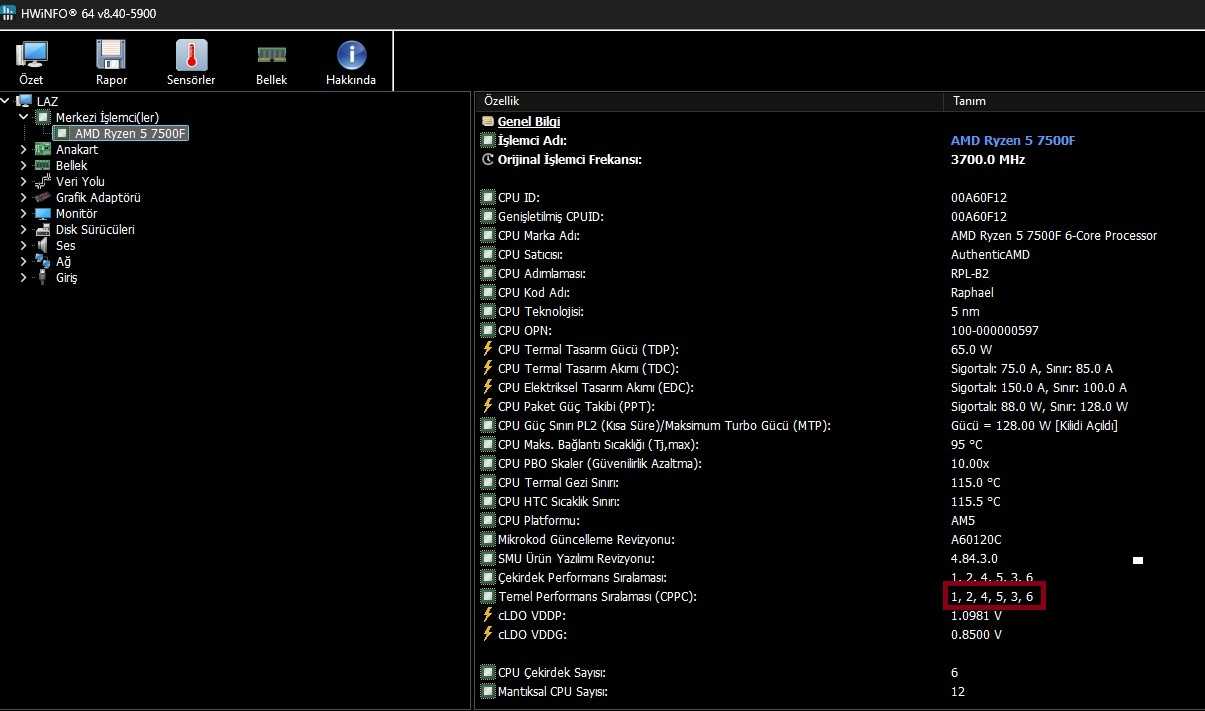The image size is (1205, 711).
Task: Click lightning icon beside cLDO VDDG
Action: point(488,634)
